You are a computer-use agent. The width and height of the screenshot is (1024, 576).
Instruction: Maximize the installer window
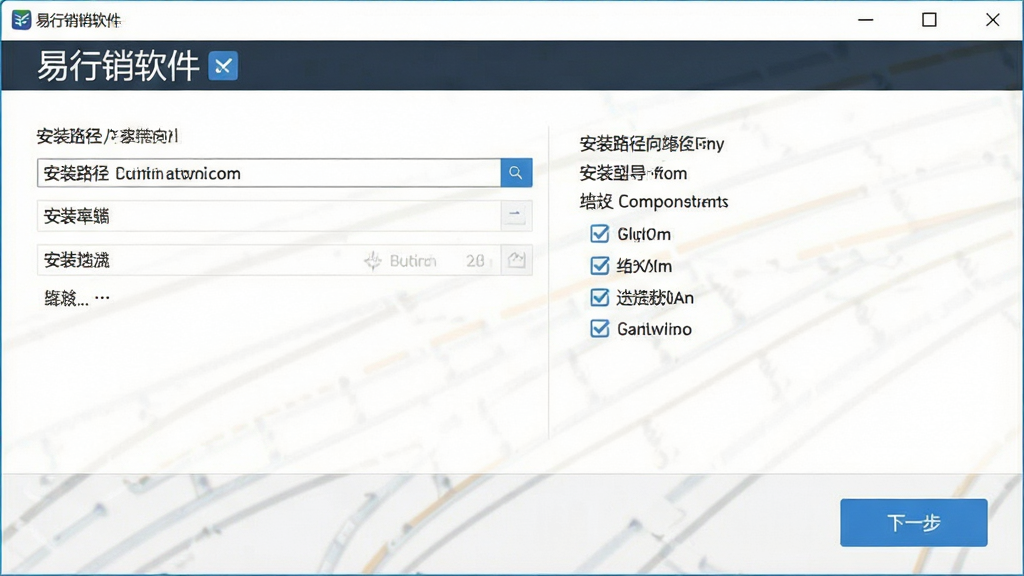click(x=929, y=20)
